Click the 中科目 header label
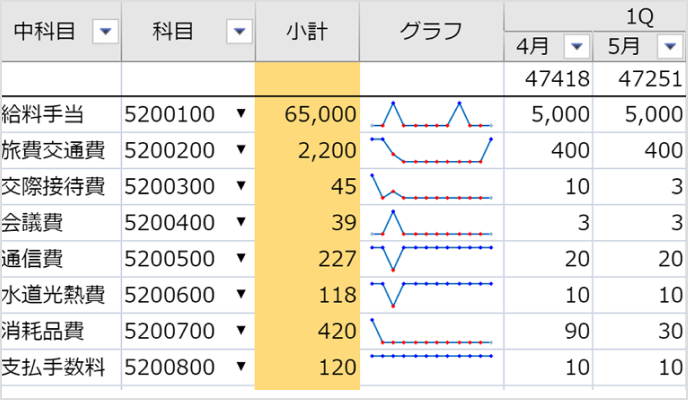The image size is (688, 400). pos(45,32)
